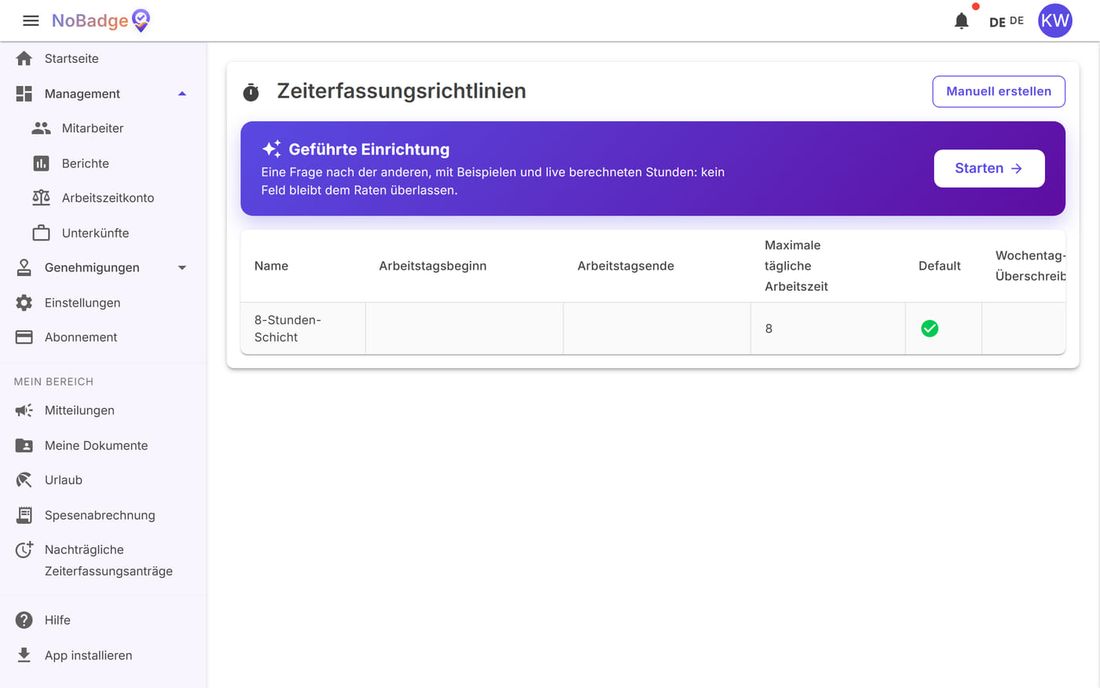Expand the Genehmigungen section arrow
The height and width of the screenshot is (688, 1100).
tap(182, 268)
